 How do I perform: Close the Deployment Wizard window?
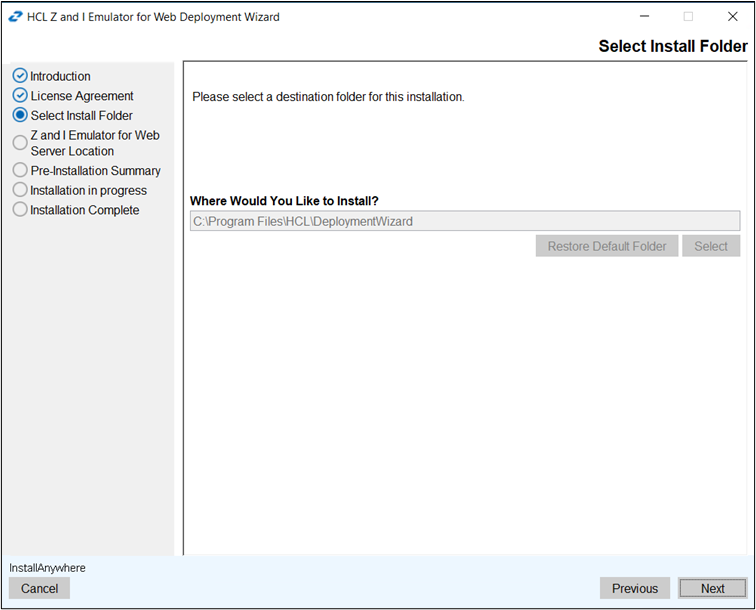click(x=732, y=17)
